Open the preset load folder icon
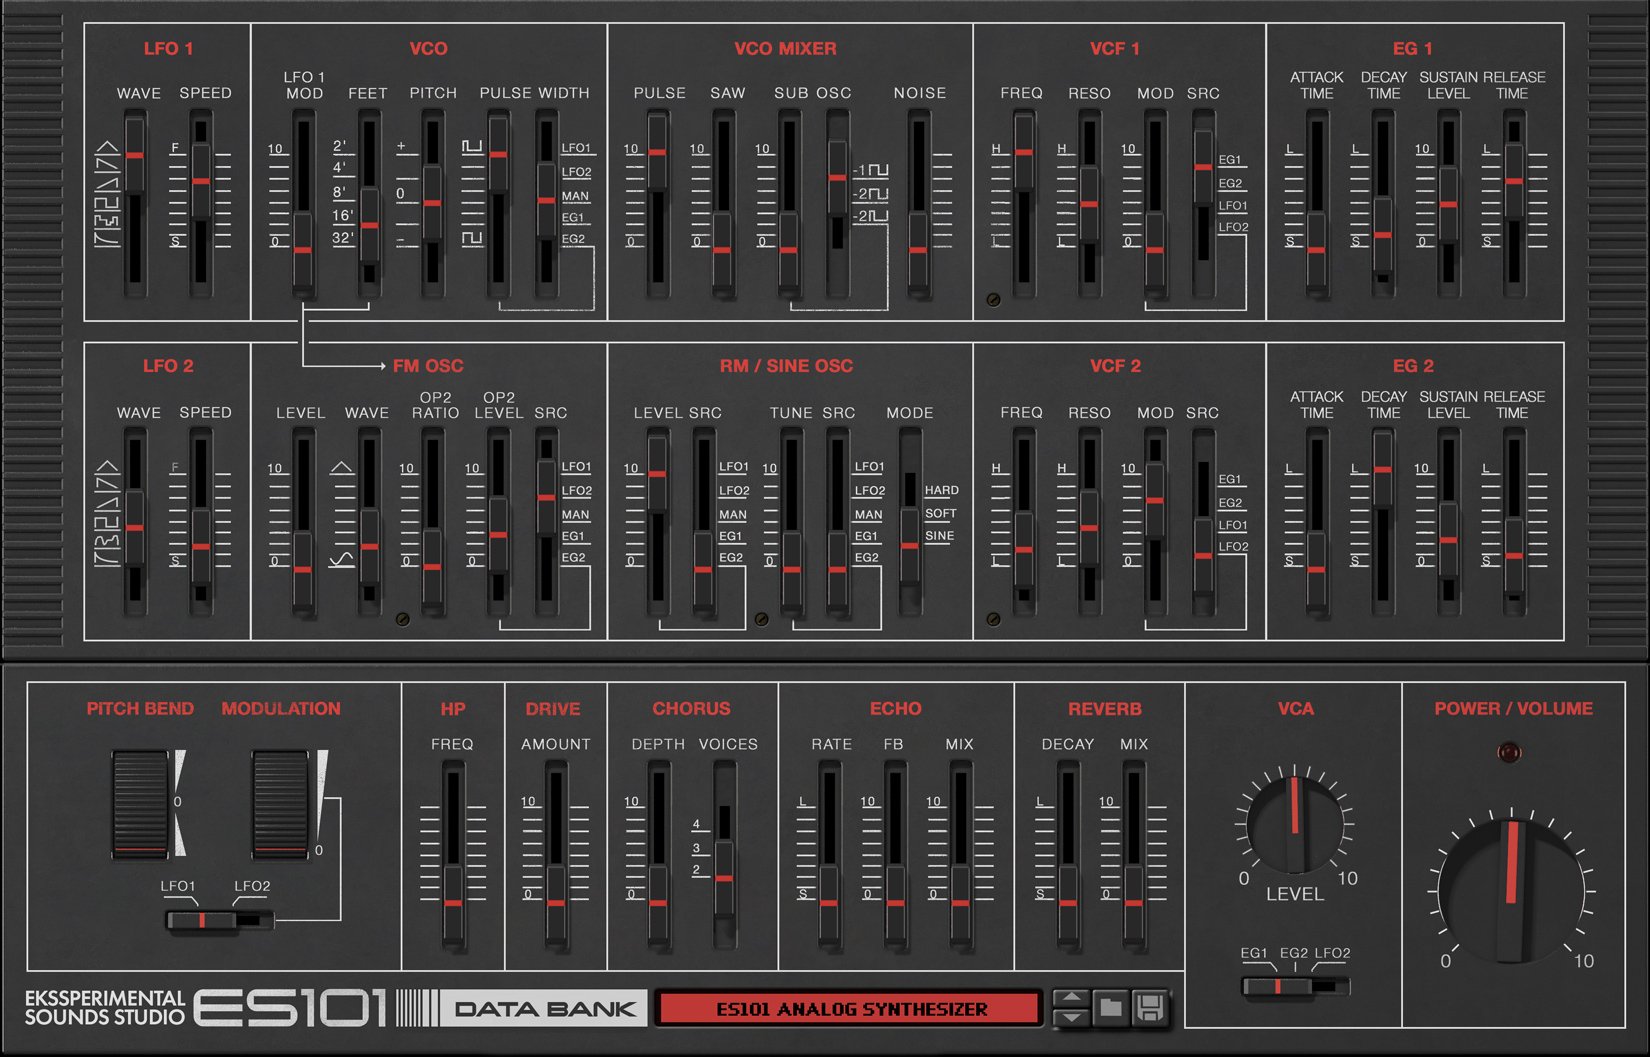The image size is (1650, 1057). (1112, 1007)
